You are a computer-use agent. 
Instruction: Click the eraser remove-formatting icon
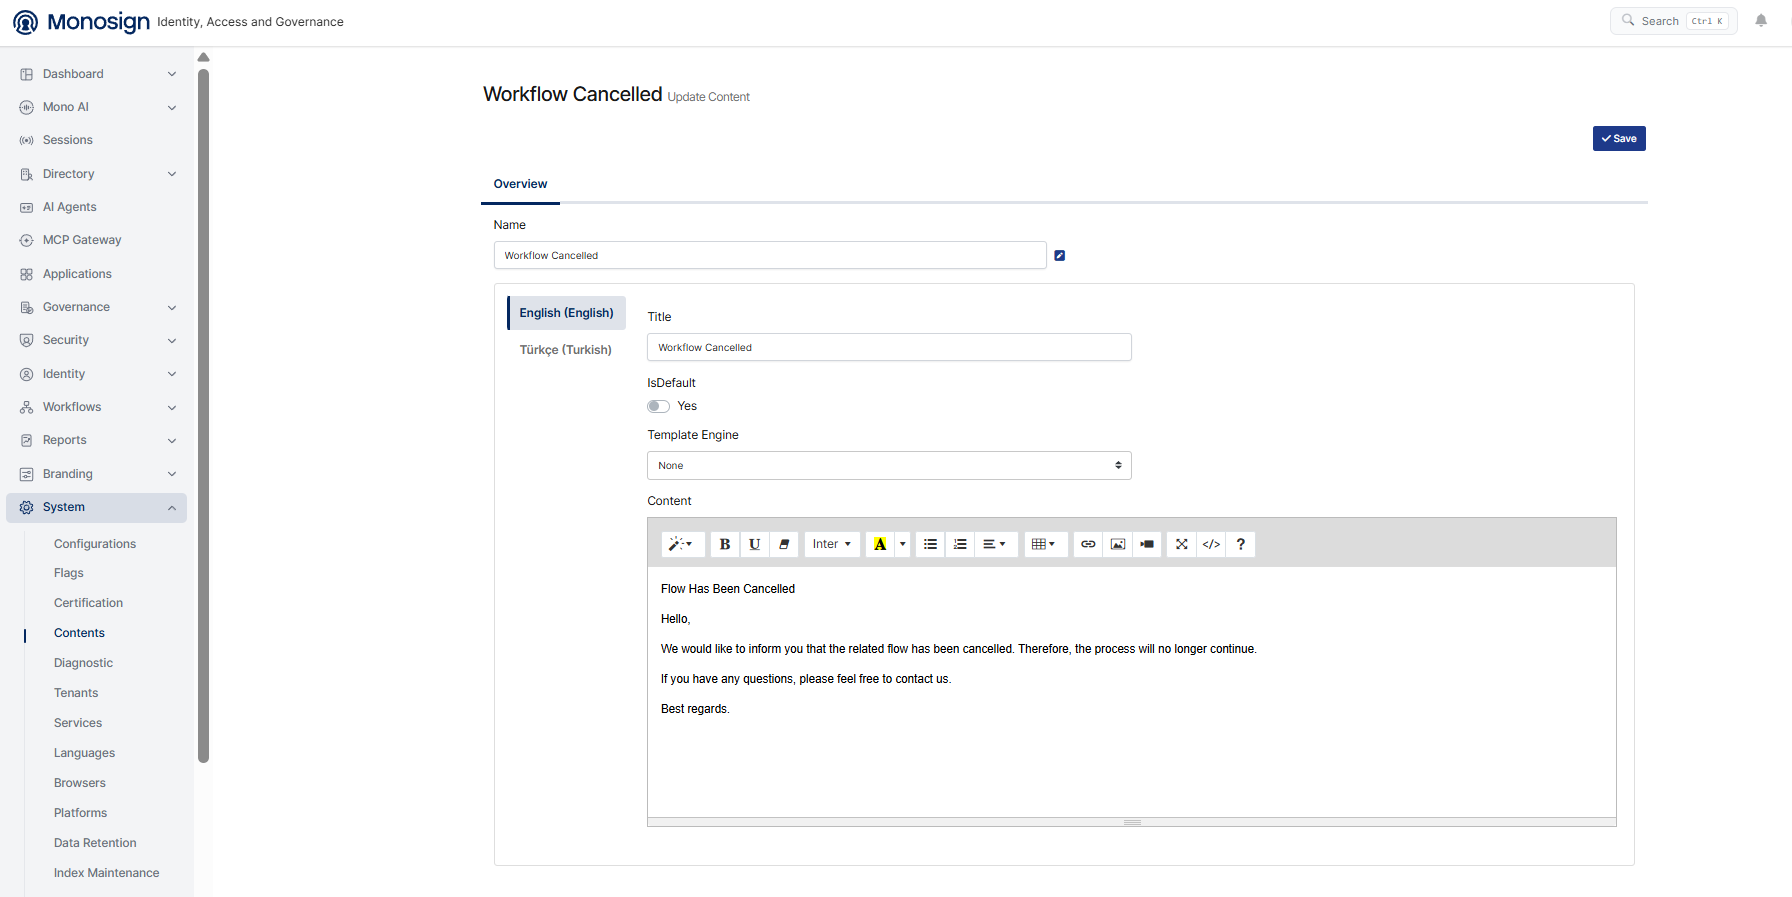784,544
